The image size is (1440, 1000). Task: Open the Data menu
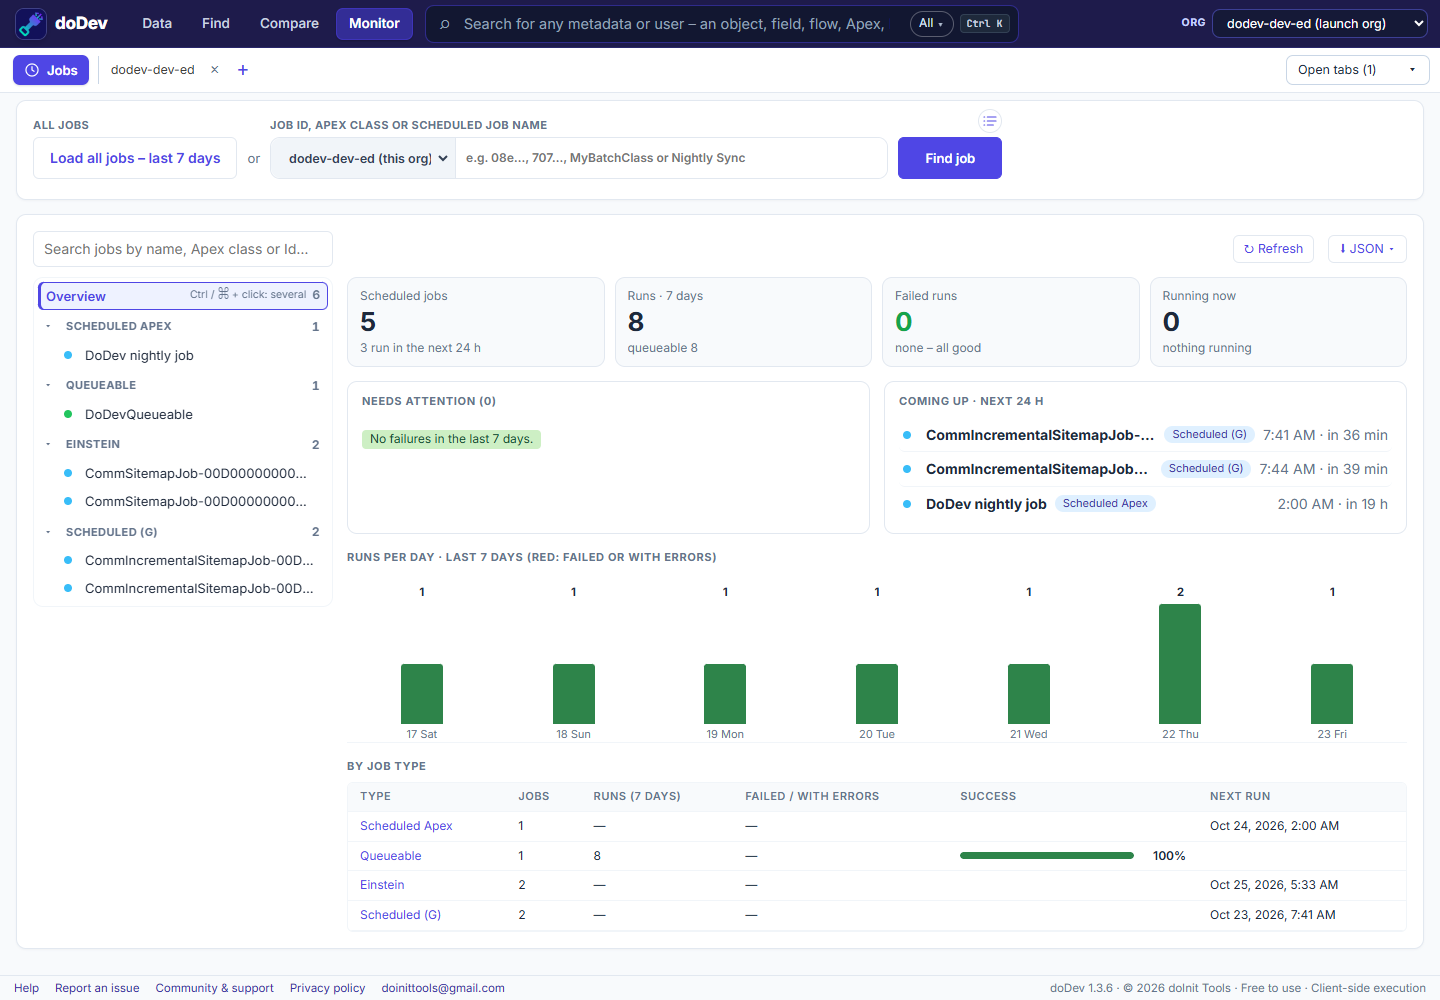(x=157, y=23)
